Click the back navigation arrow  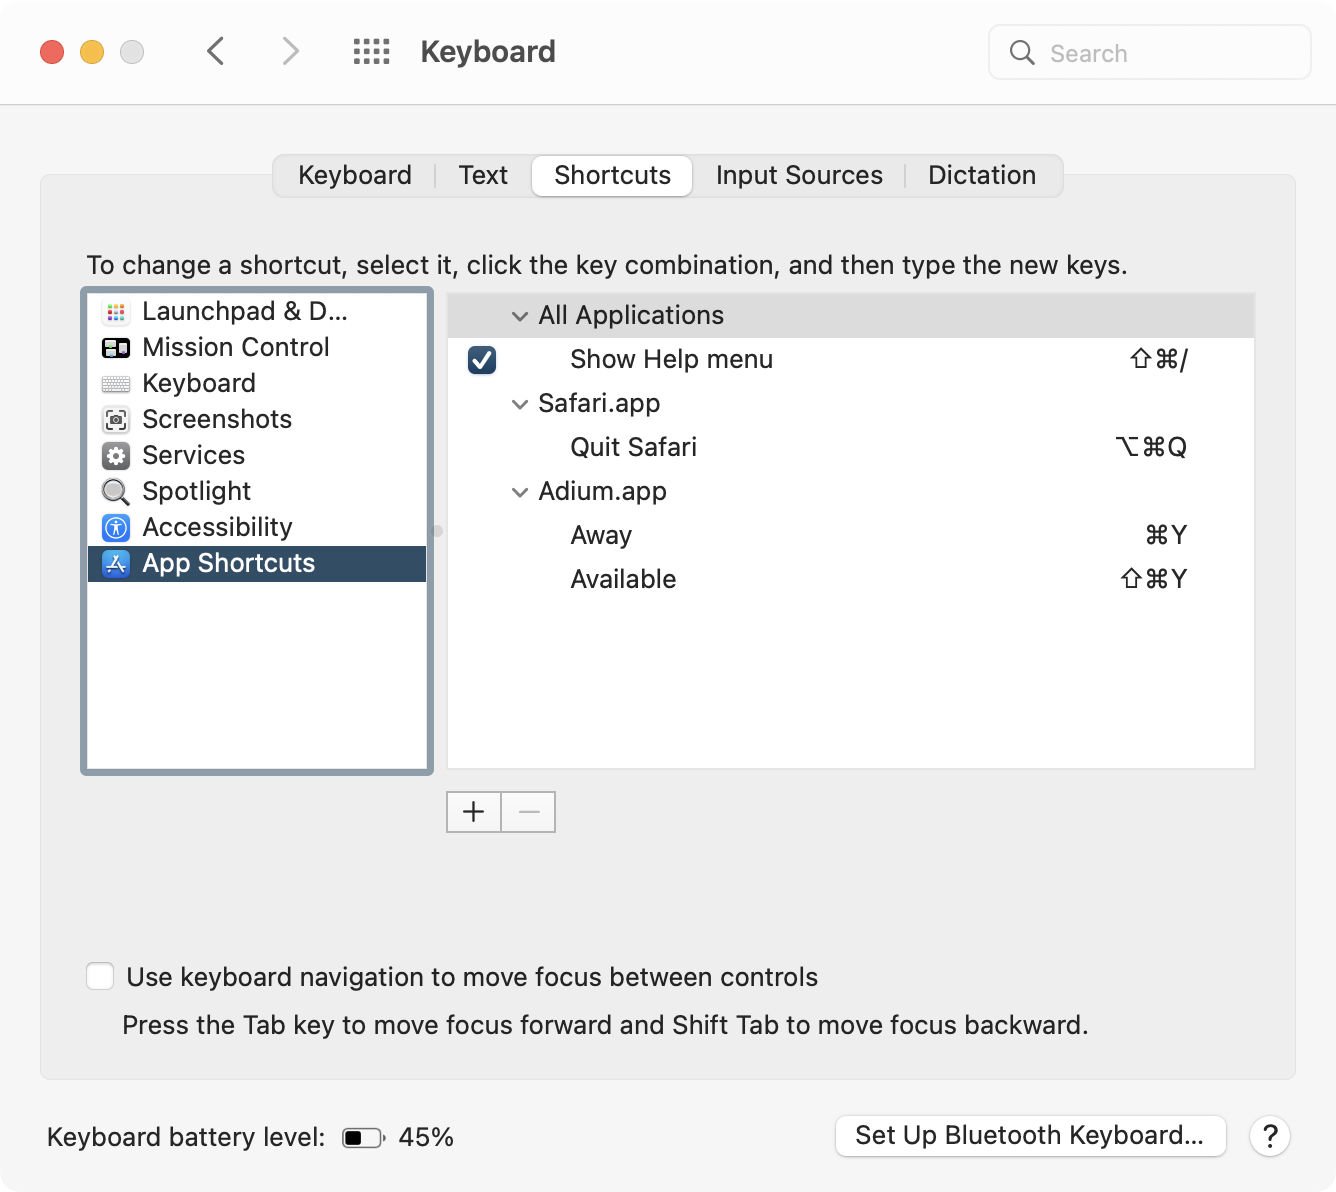click(216, 52)
